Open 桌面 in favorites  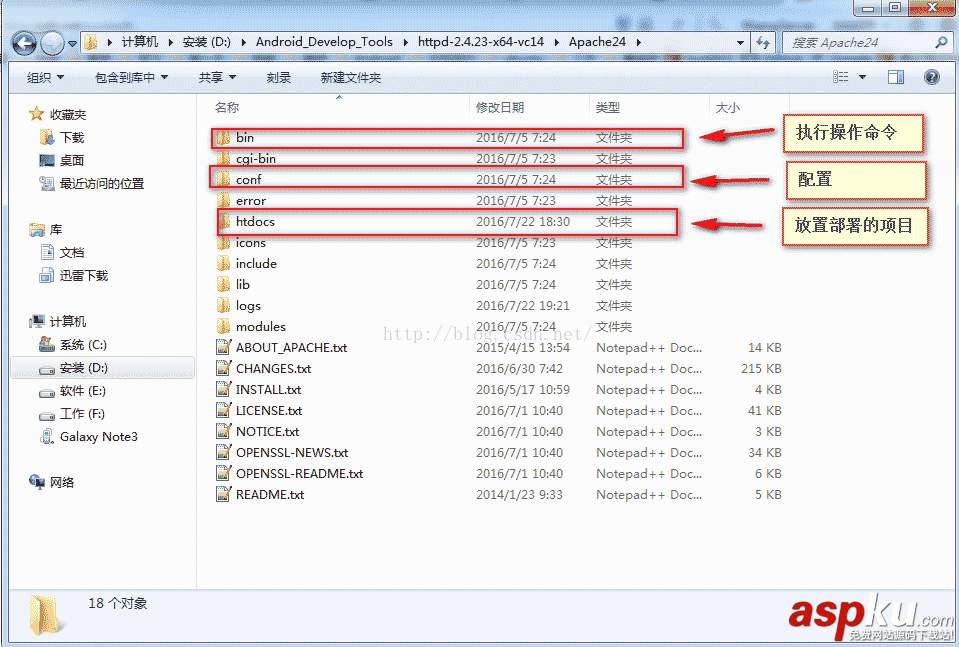click(x=72, y=160)
